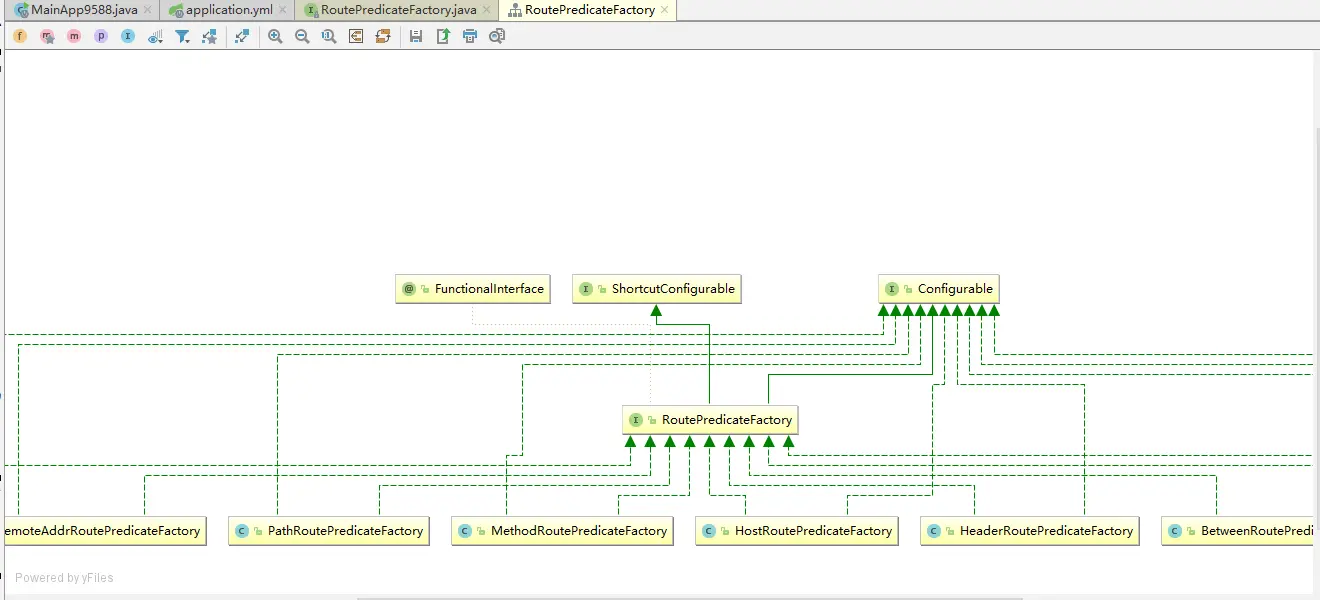Toggle Fields display in diagram

(x=20, y=36)
